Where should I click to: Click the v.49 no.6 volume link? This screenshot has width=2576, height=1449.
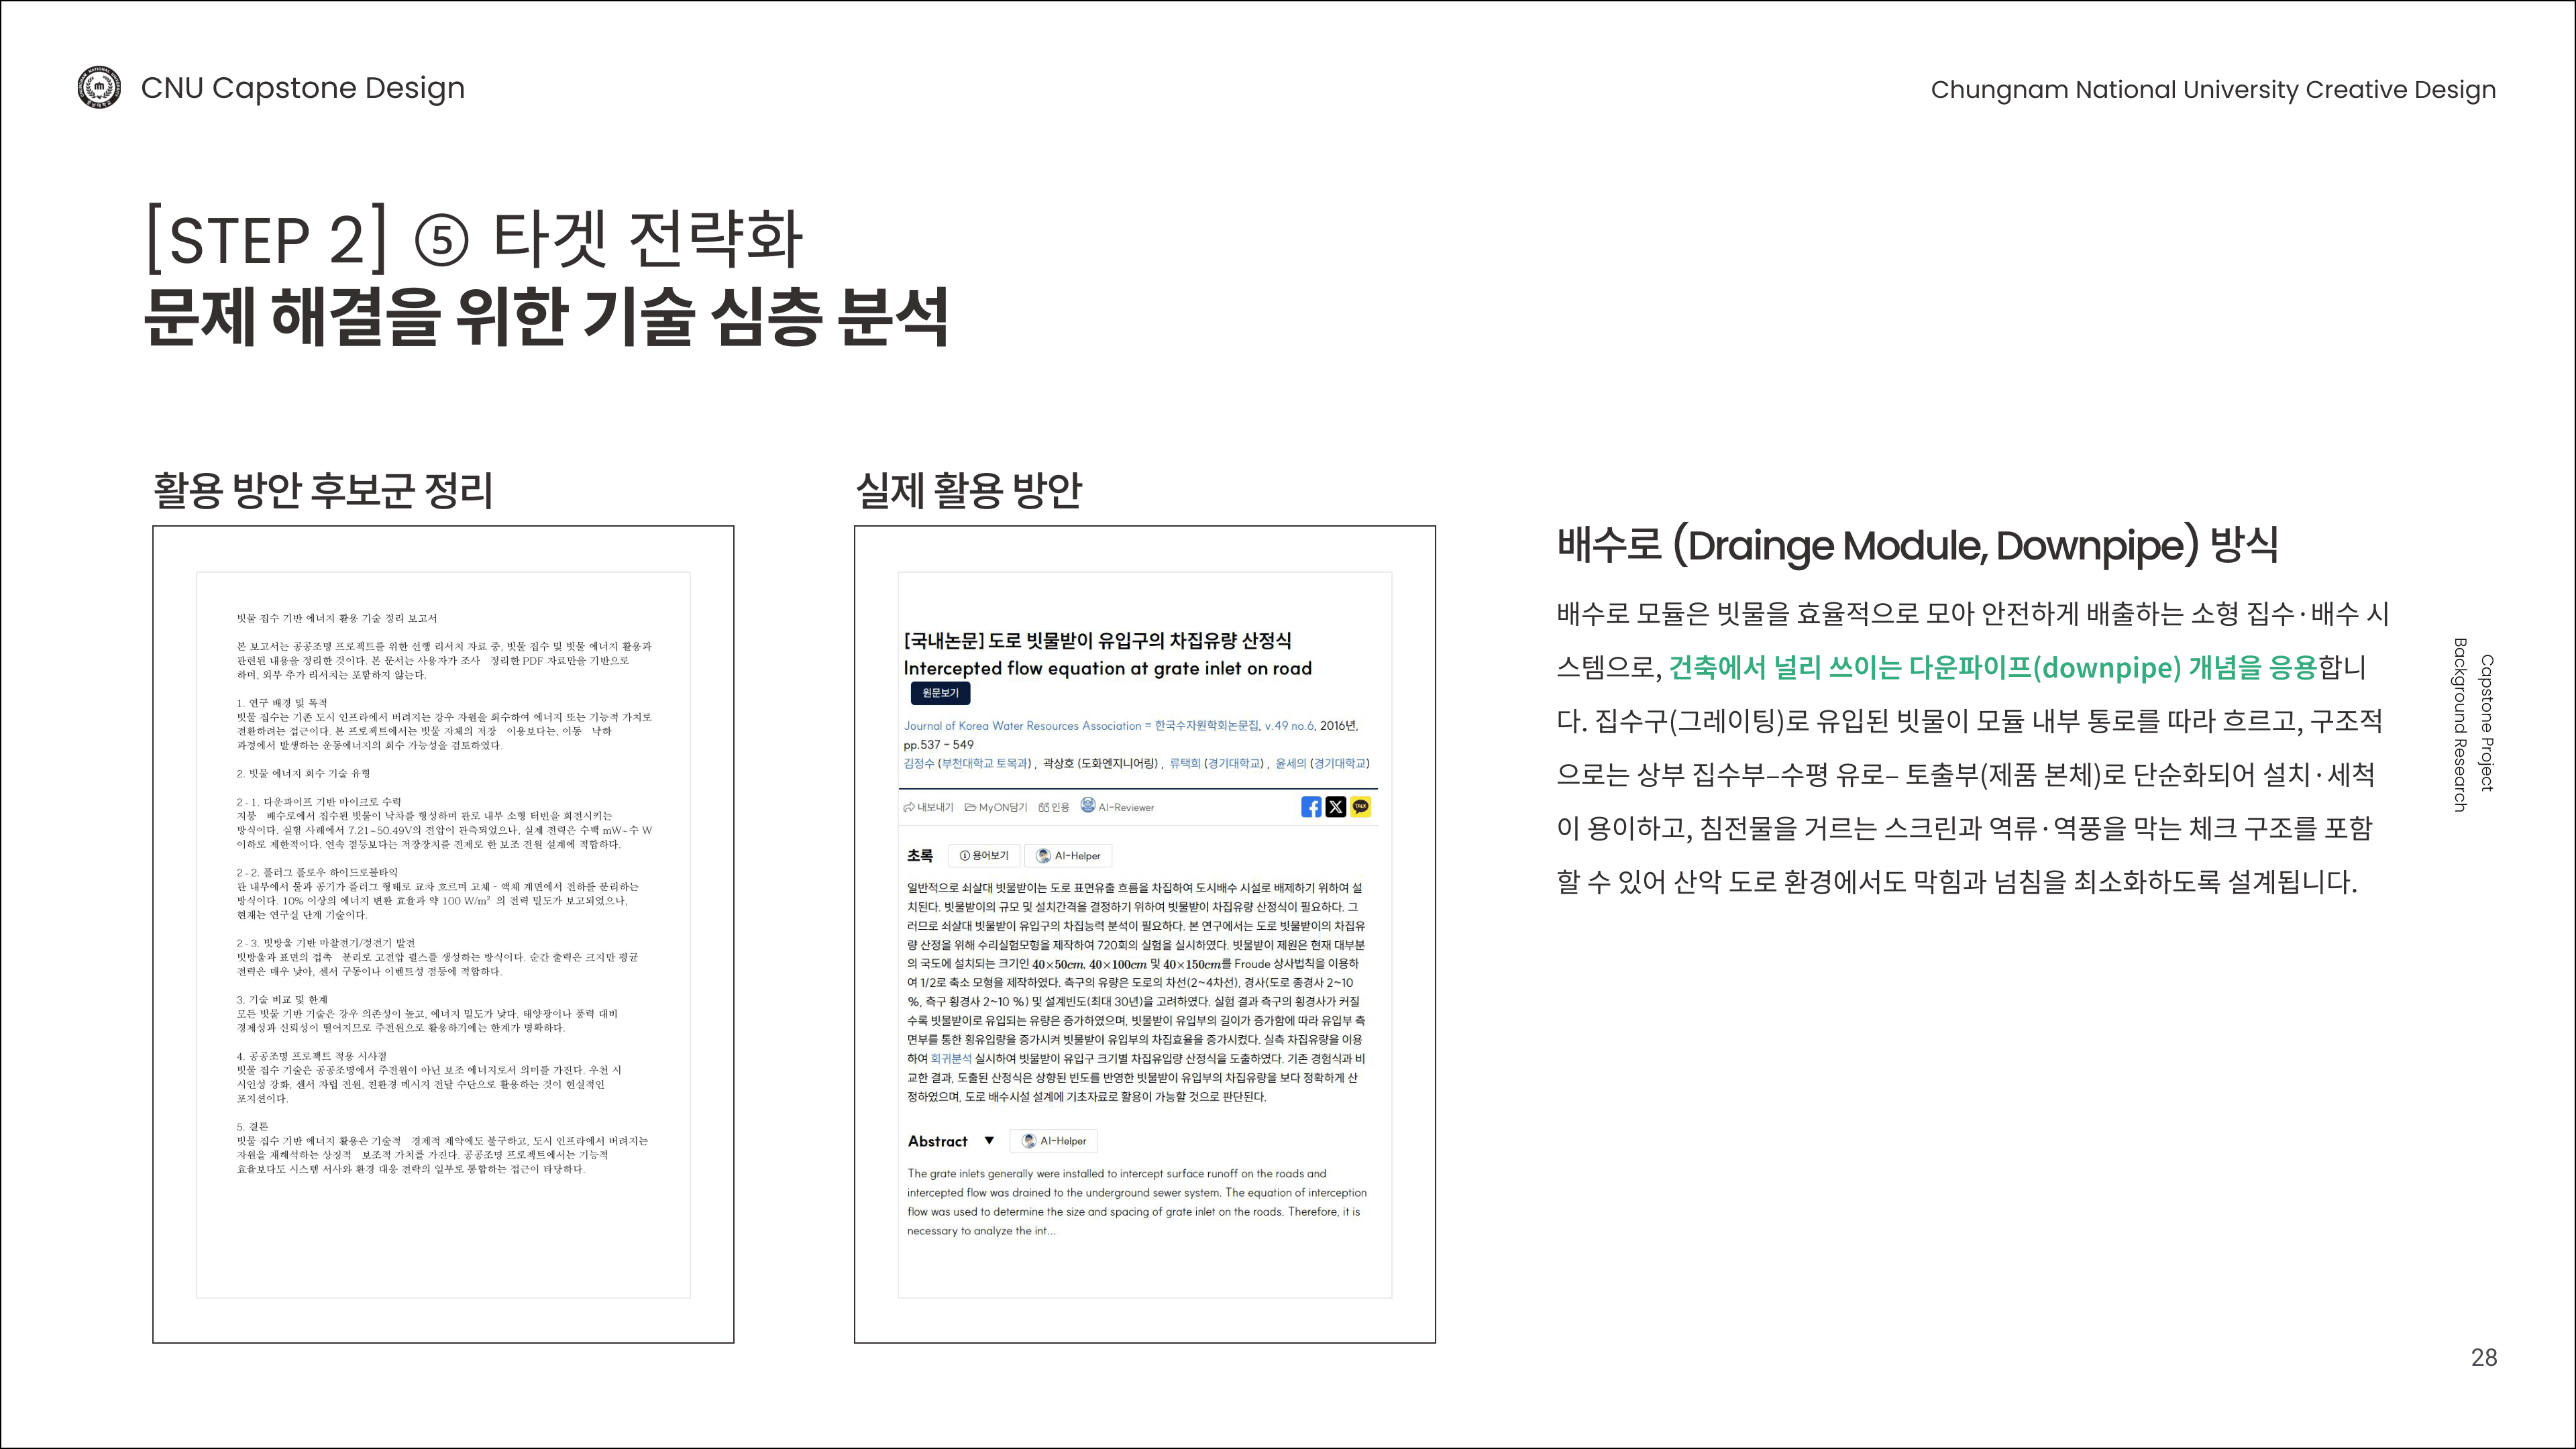coord(1289,726)
